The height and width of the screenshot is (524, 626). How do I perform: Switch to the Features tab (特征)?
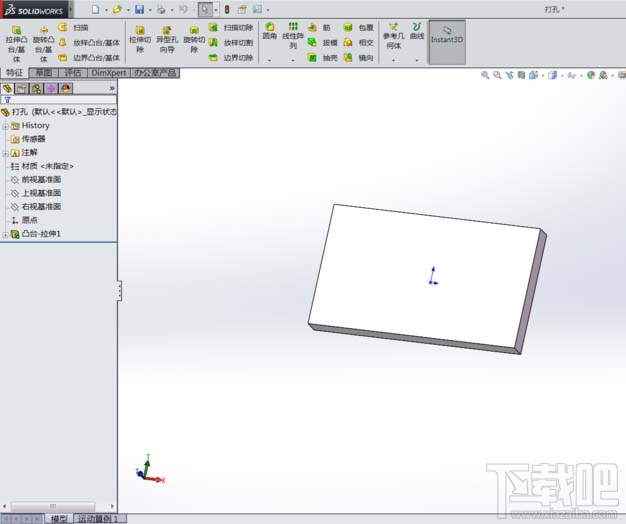[14, 73]
